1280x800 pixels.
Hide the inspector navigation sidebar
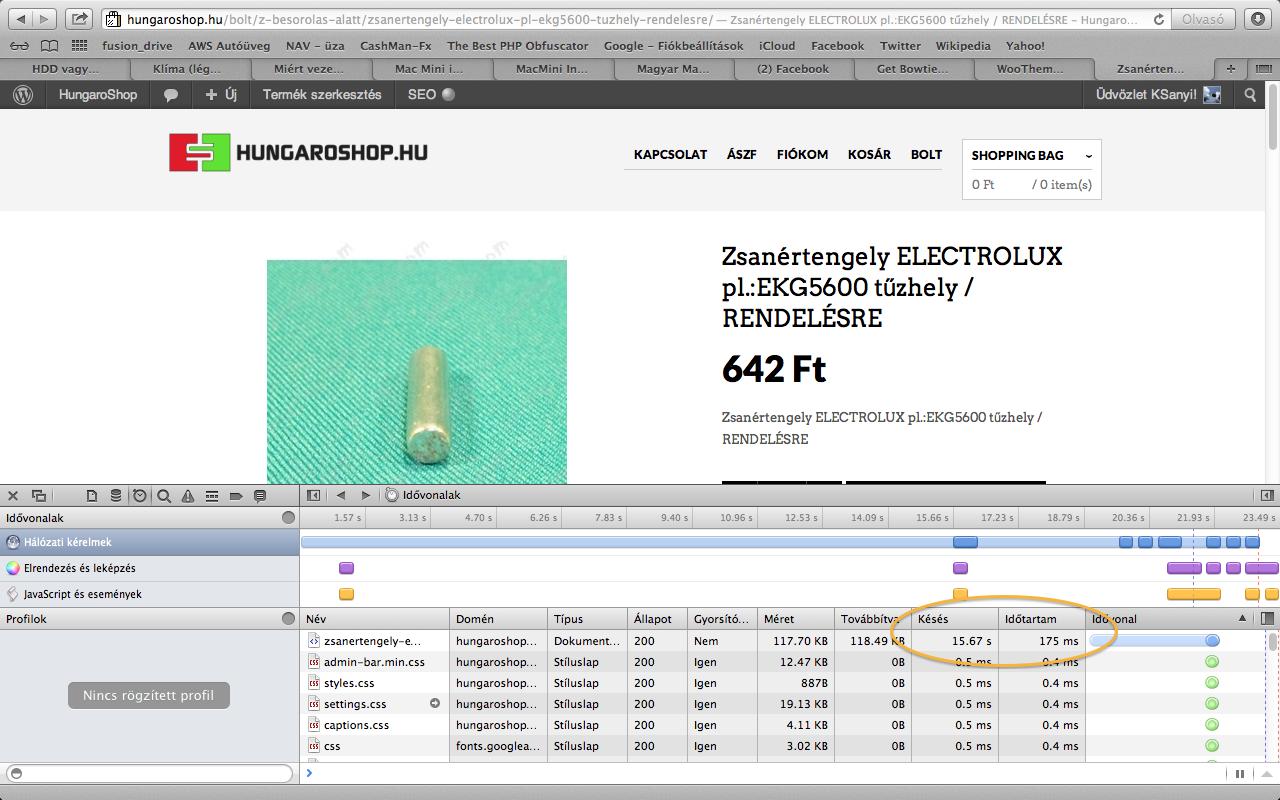pos(314,495)
